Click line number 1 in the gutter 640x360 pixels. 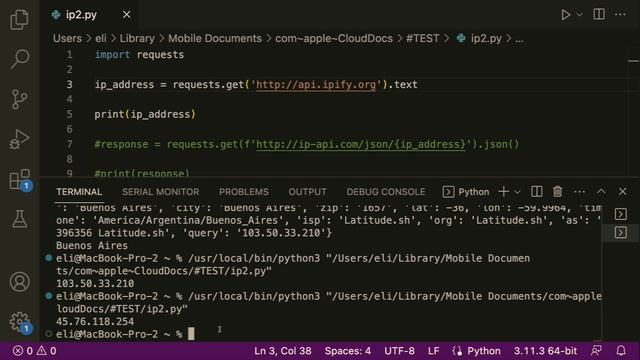(x=69, y=55)
